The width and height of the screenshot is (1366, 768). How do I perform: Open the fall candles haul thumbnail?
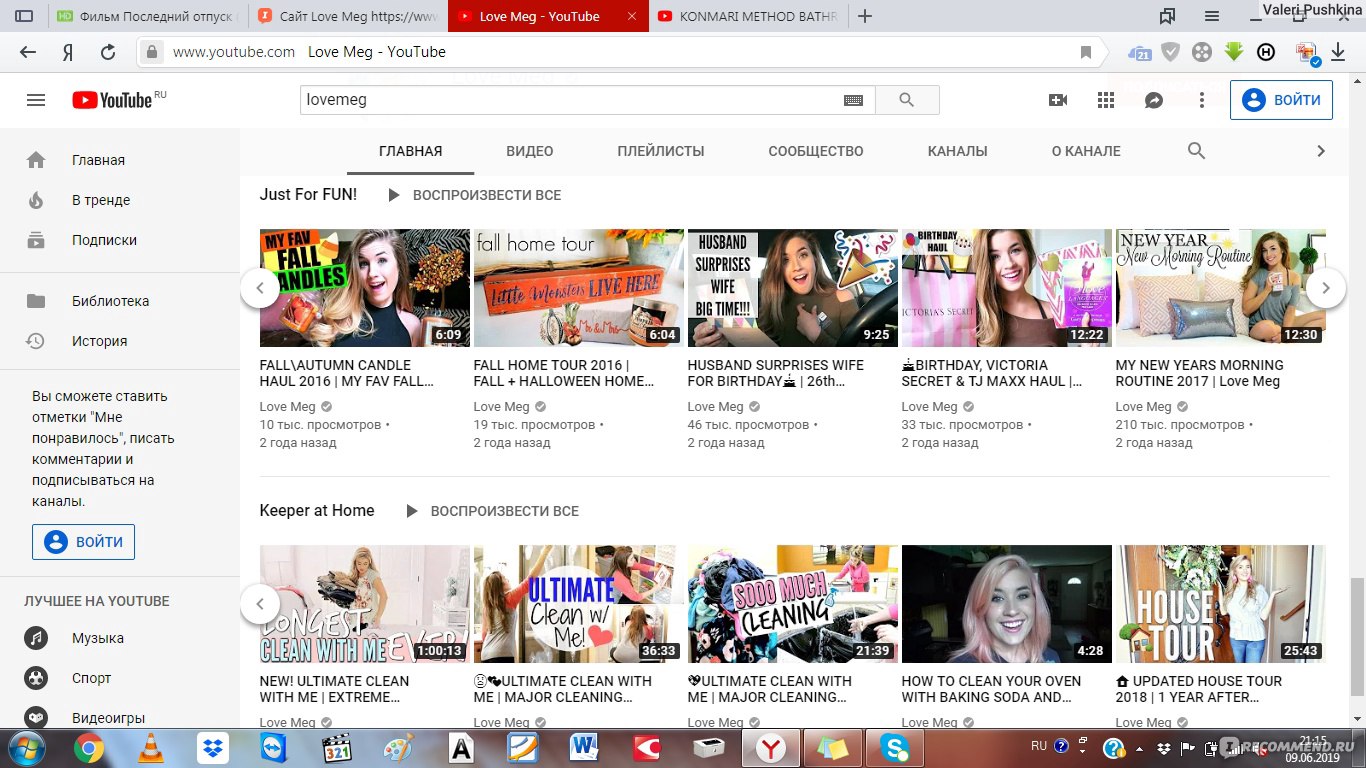point(365,288)
